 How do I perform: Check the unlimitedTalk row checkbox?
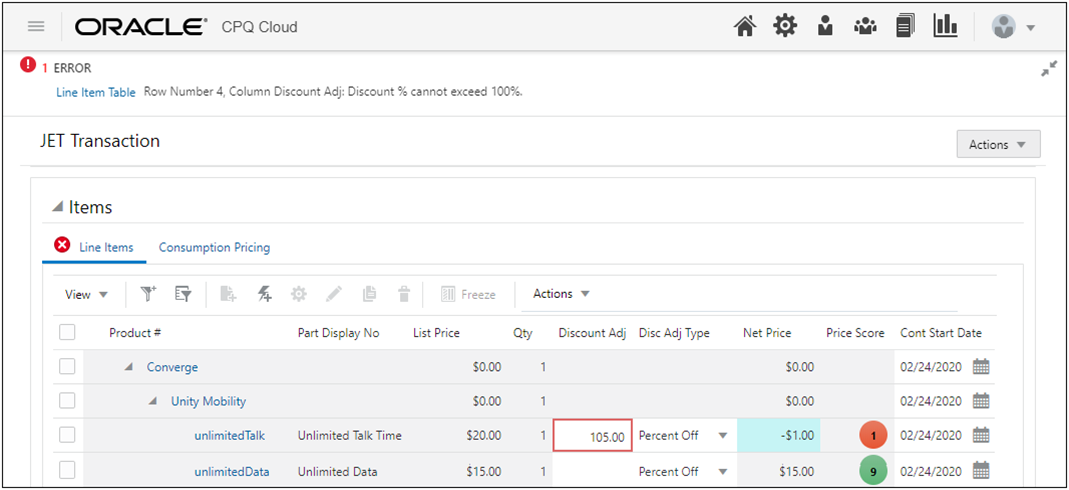(x=67, y=435)
